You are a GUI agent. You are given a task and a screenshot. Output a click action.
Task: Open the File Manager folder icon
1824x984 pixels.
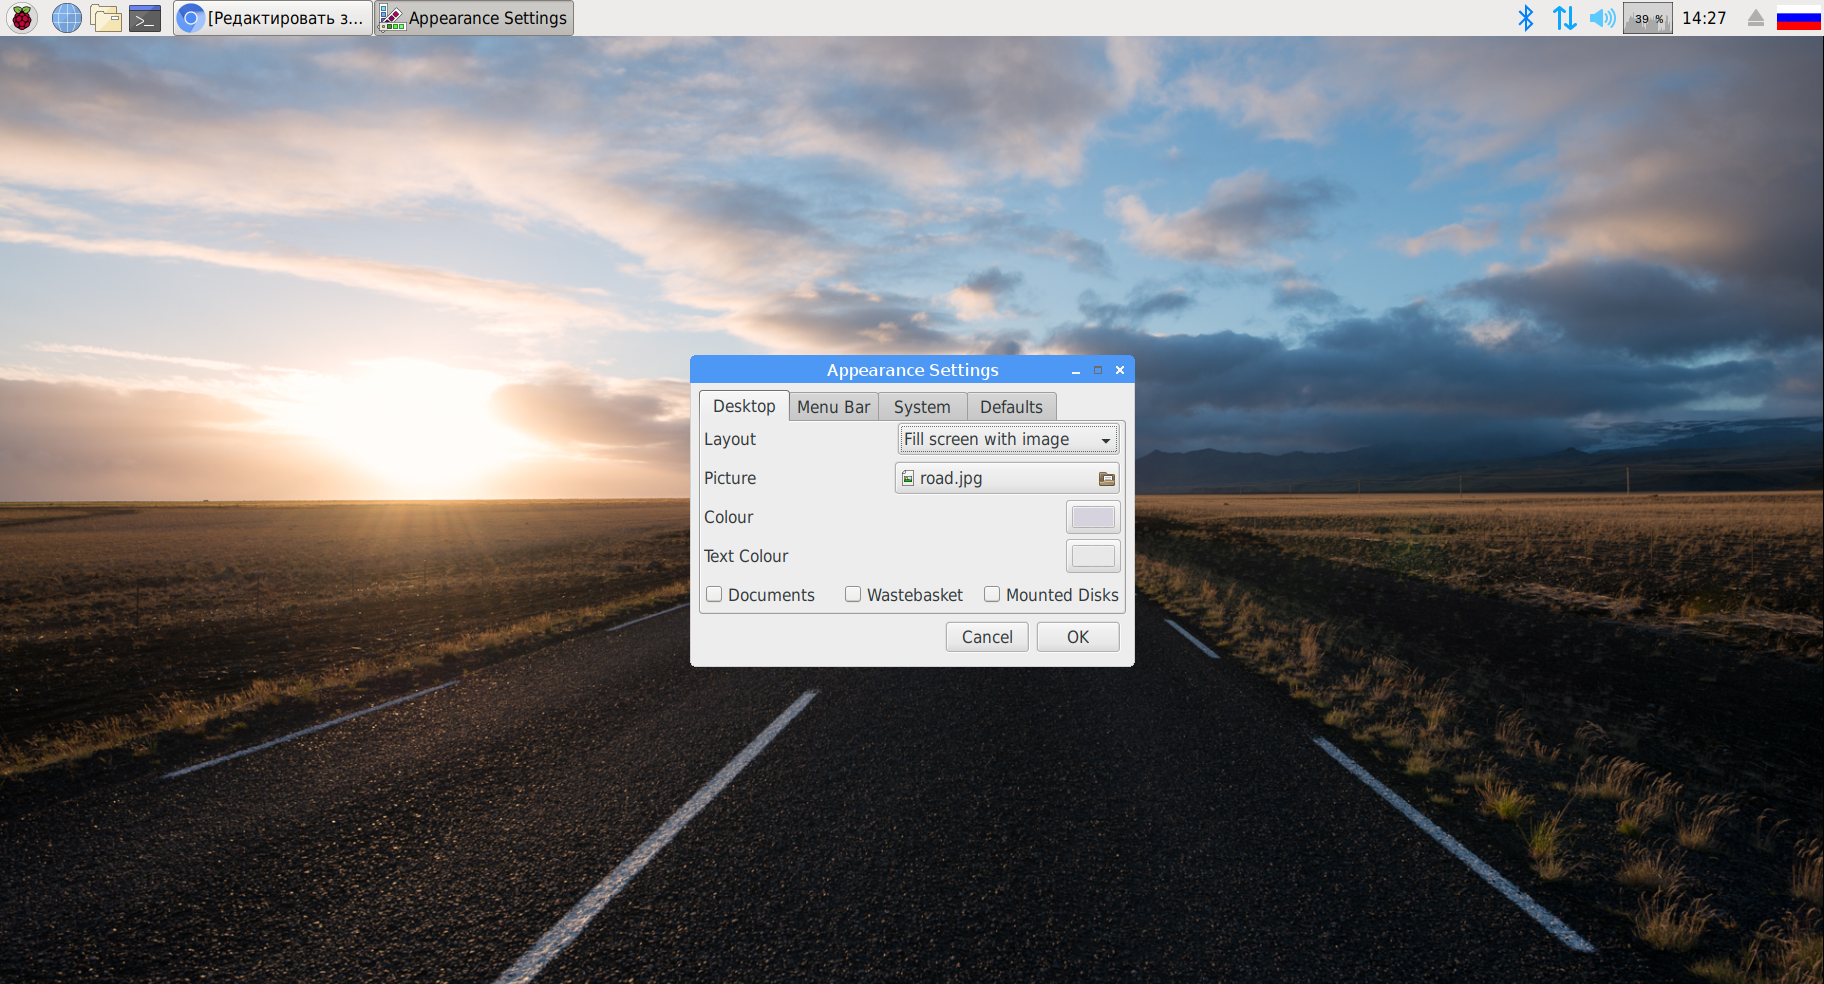[x=106, y=18]
